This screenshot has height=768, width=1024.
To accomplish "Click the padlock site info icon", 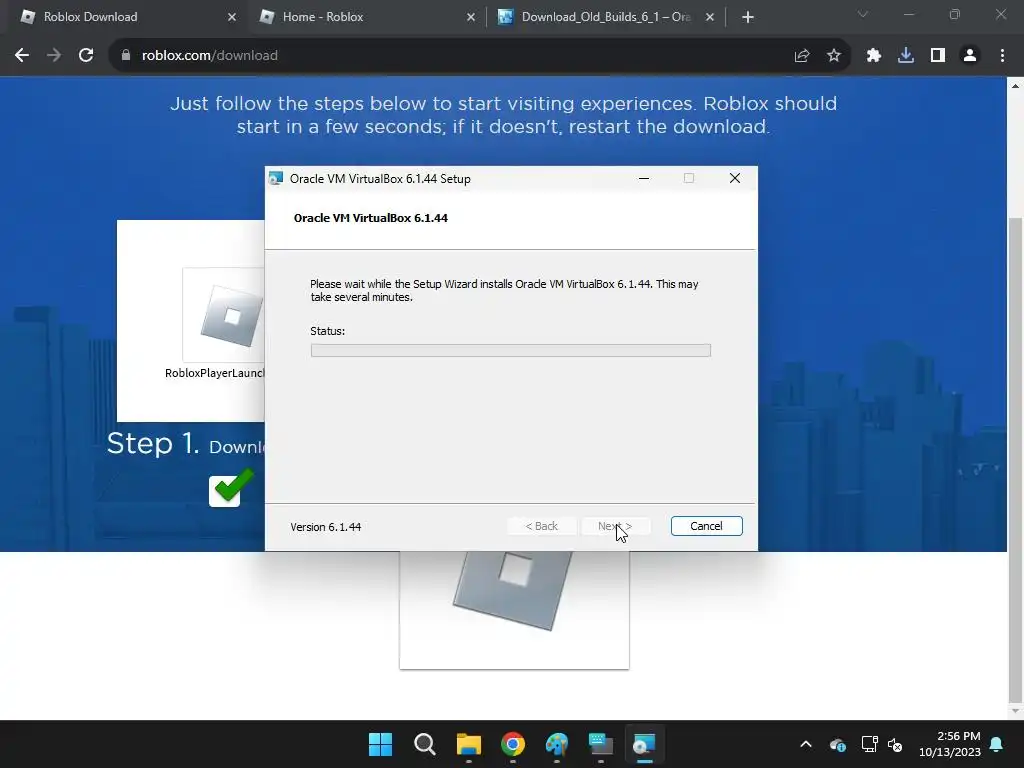I will pyautogui.click(x=126, y=56).
